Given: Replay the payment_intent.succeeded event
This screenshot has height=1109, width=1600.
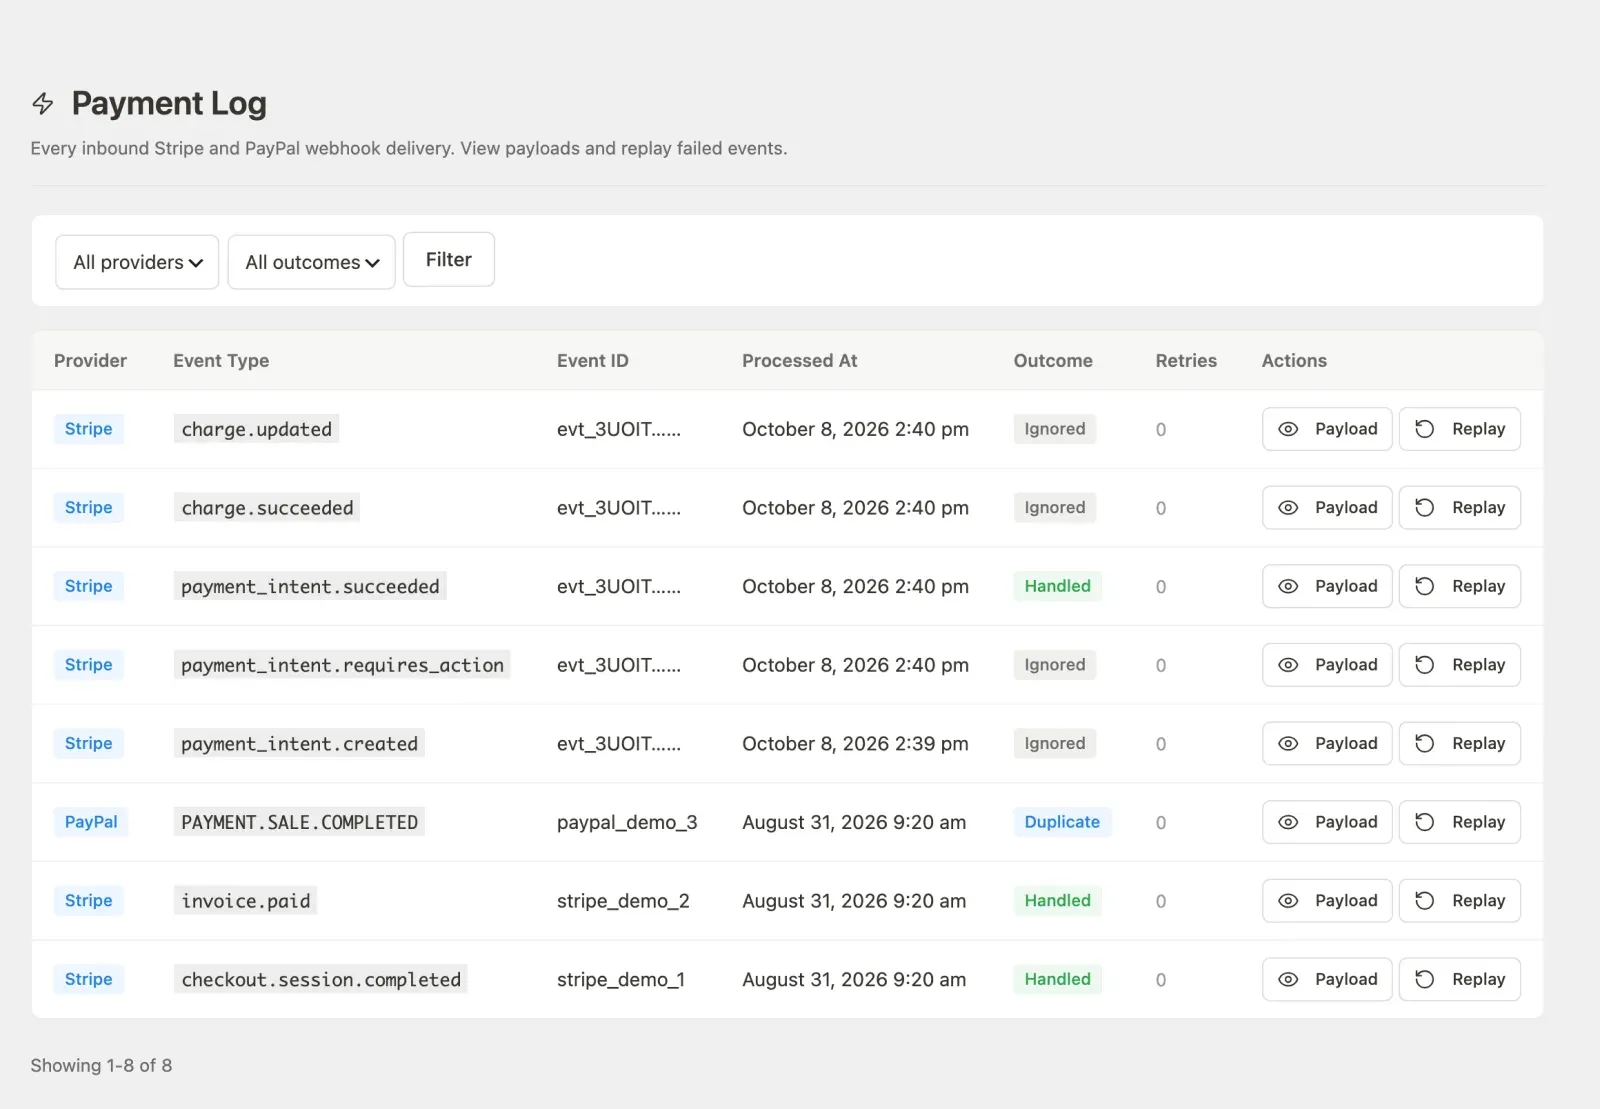Looking at the screenshot, I should (1460, 586).
